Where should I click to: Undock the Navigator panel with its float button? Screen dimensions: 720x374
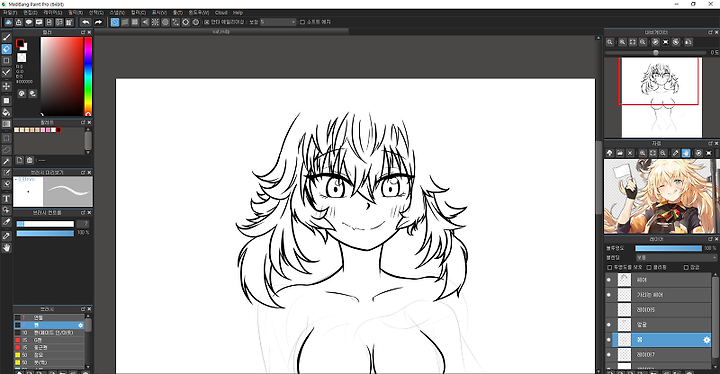tap(710, 32)
